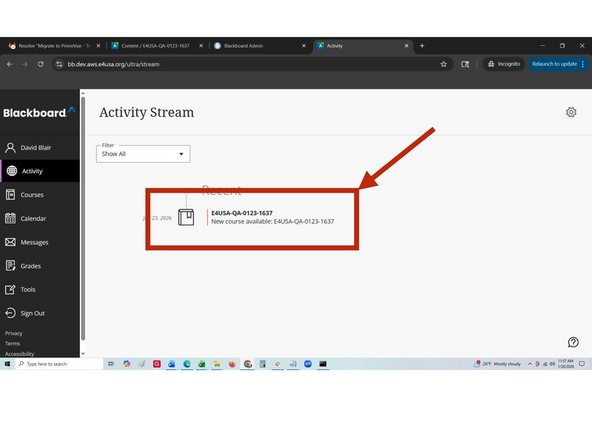This screenshot has width=592, height=444.
Task: Click the Incognito indicator
Action: [504, 64]
